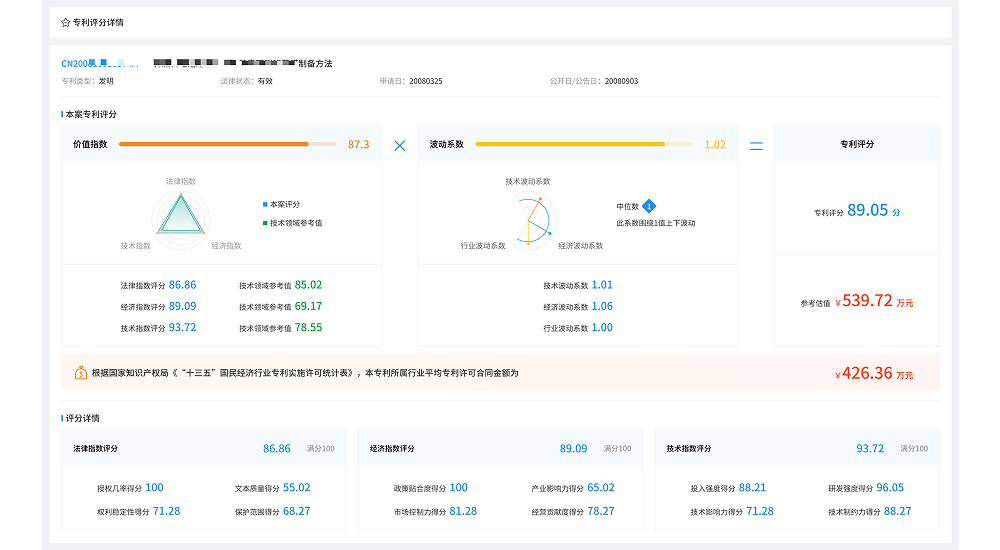Screen dimensions: 1000x550
Task: Click the reference value 69.17
Action: [308, 306]
